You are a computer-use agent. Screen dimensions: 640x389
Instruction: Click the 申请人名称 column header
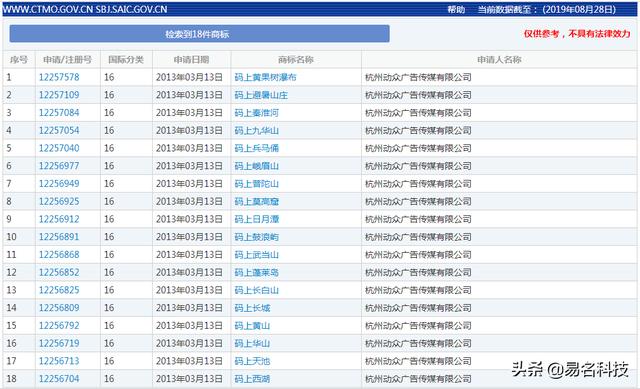(499, 60)
